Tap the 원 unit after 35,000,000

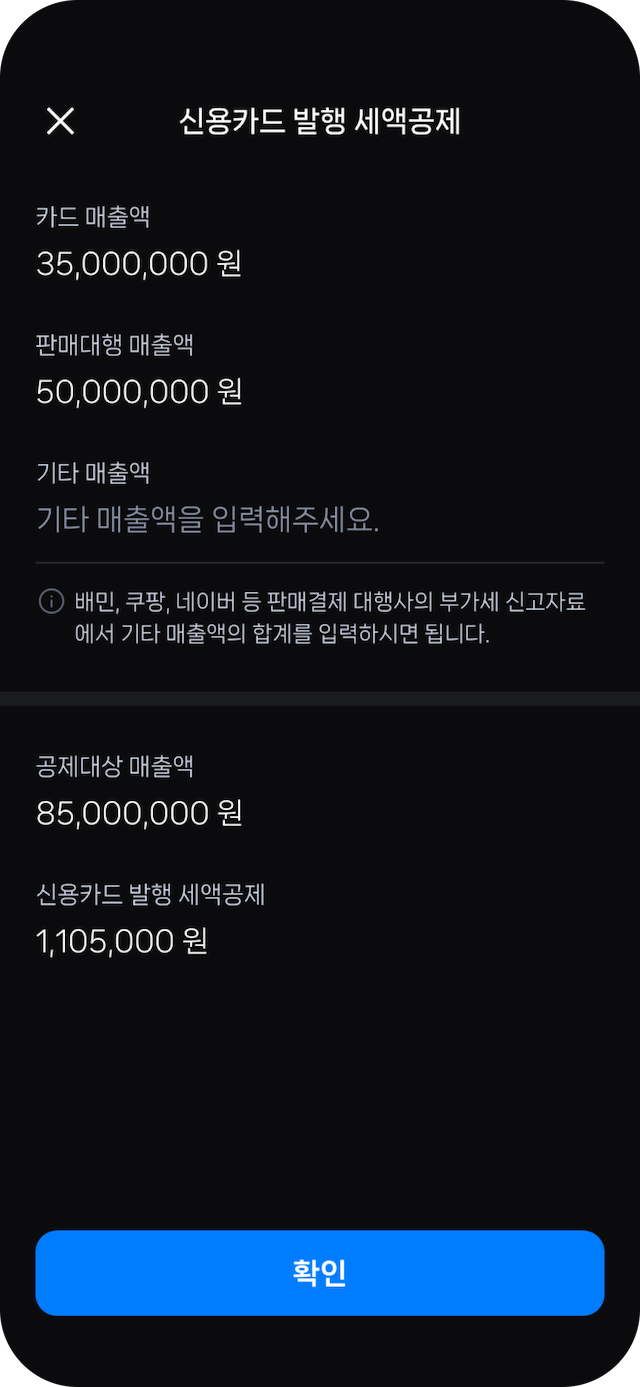point(229,264)
